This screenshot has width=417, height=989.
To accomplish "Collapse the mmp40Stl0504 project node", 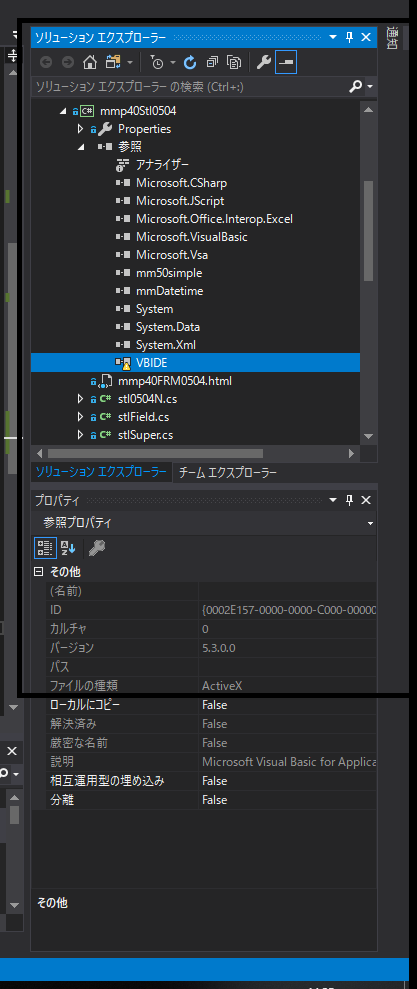I will [62, 111].
